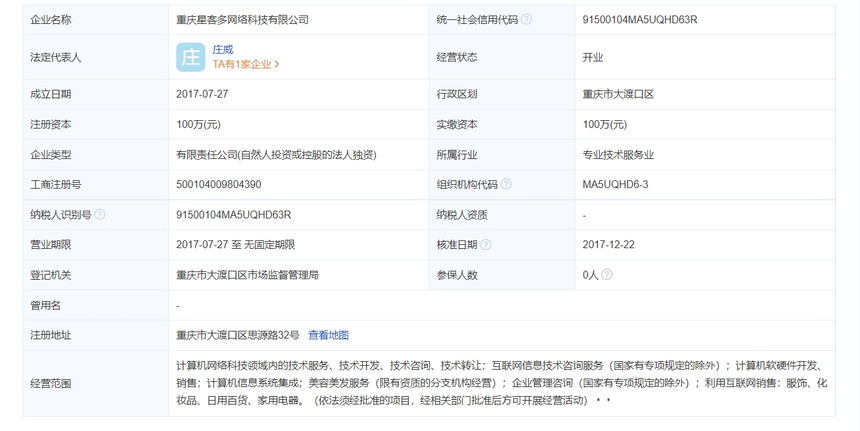860x431 pixels.
Task: Select registration number 500104009804390
Action: pyautogui.click(x=218, y=184)
